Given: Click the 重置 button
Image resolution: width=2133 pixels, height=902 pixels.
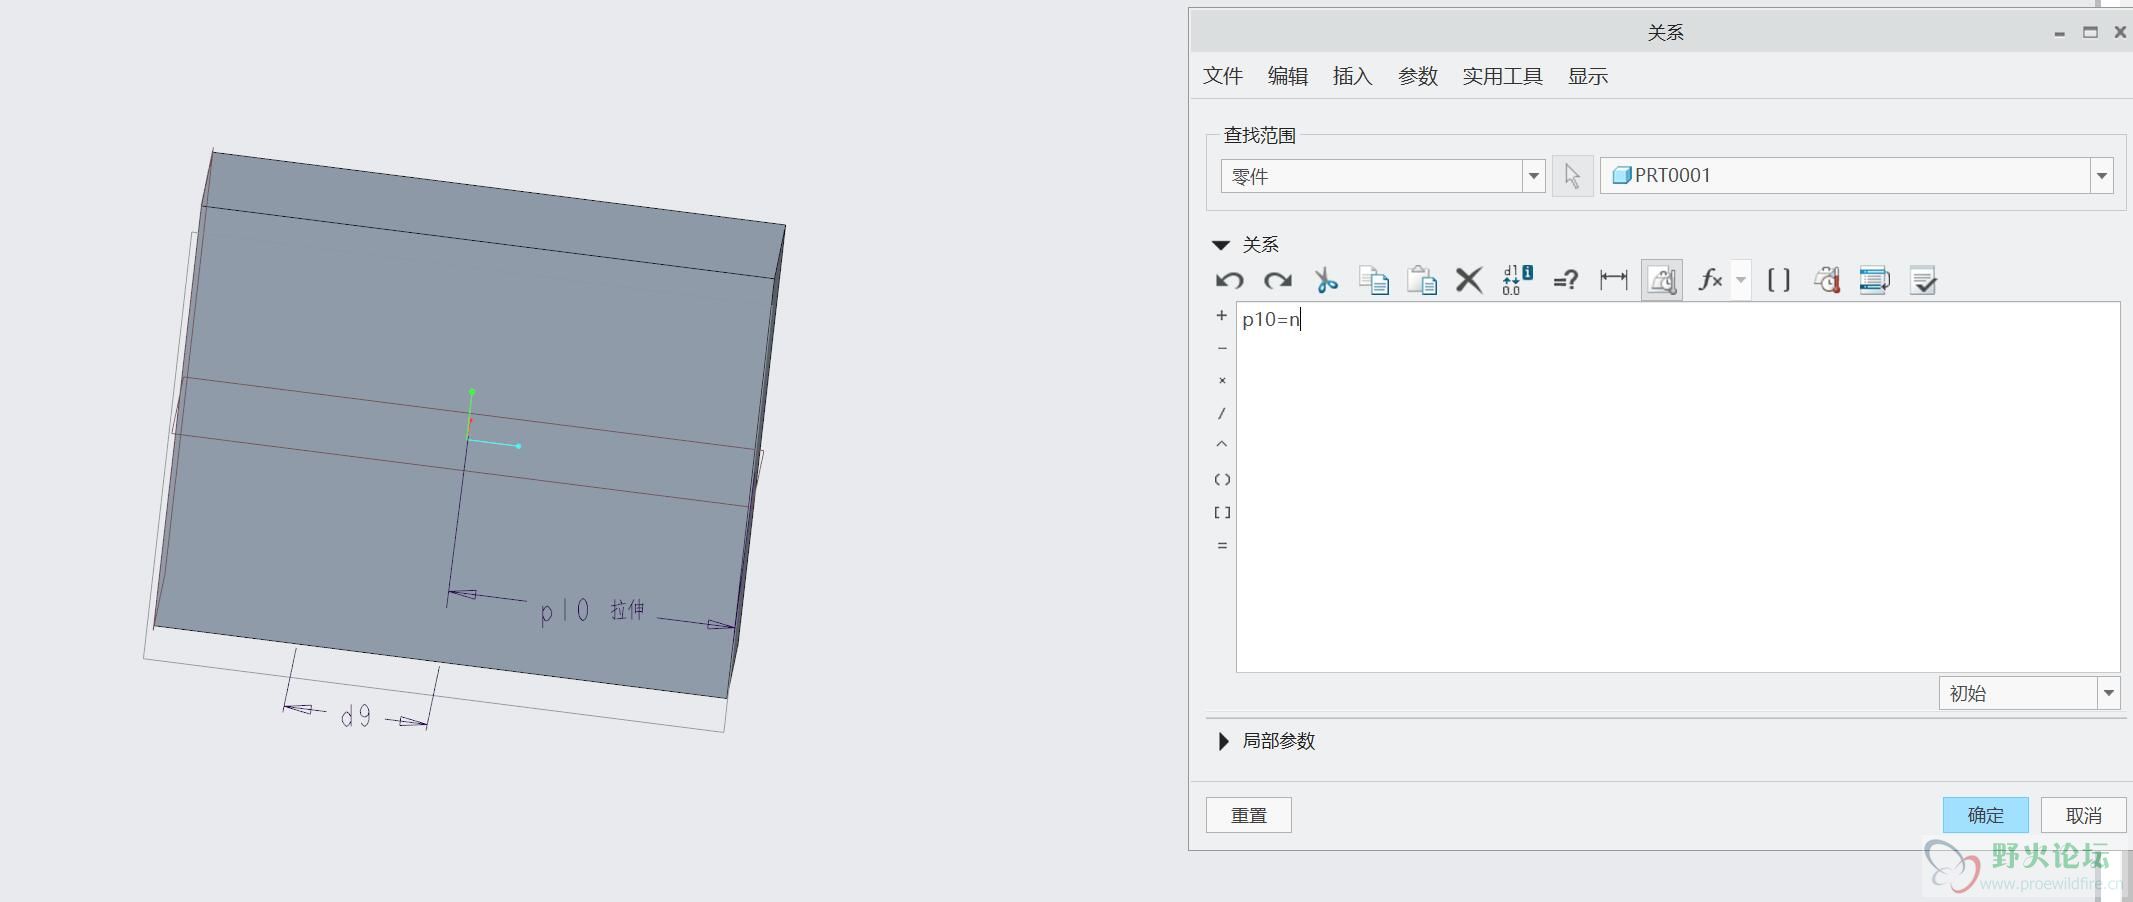Looking at the screenshot, I should pos(1249,815).
